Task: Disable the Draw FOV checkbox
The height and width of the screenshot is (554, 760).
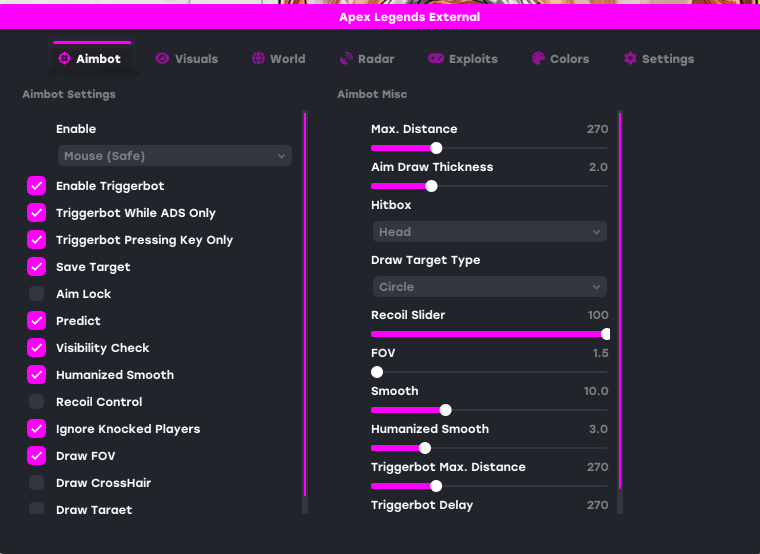Action: pos(36,456)
